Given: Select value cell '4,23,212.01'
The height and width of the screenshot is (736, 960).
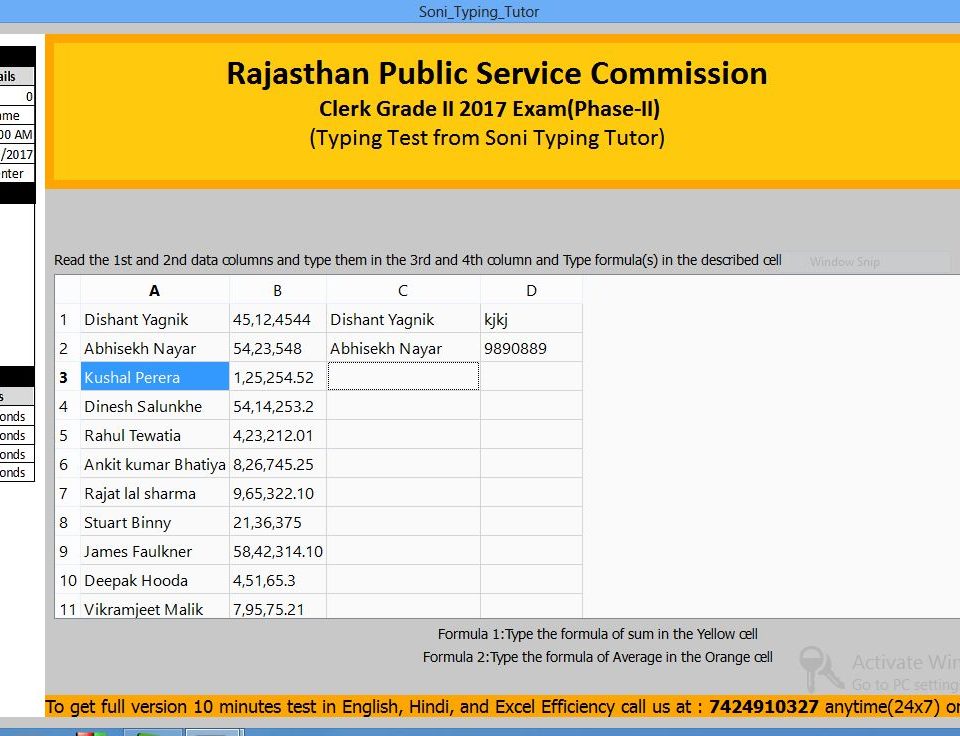Looking at the screenshot, I should pos(278,435).
